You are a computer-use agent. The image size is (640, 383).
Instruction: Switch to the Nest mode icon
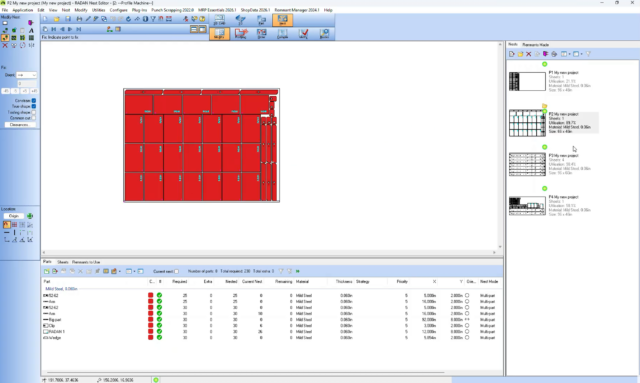(282, 20)
